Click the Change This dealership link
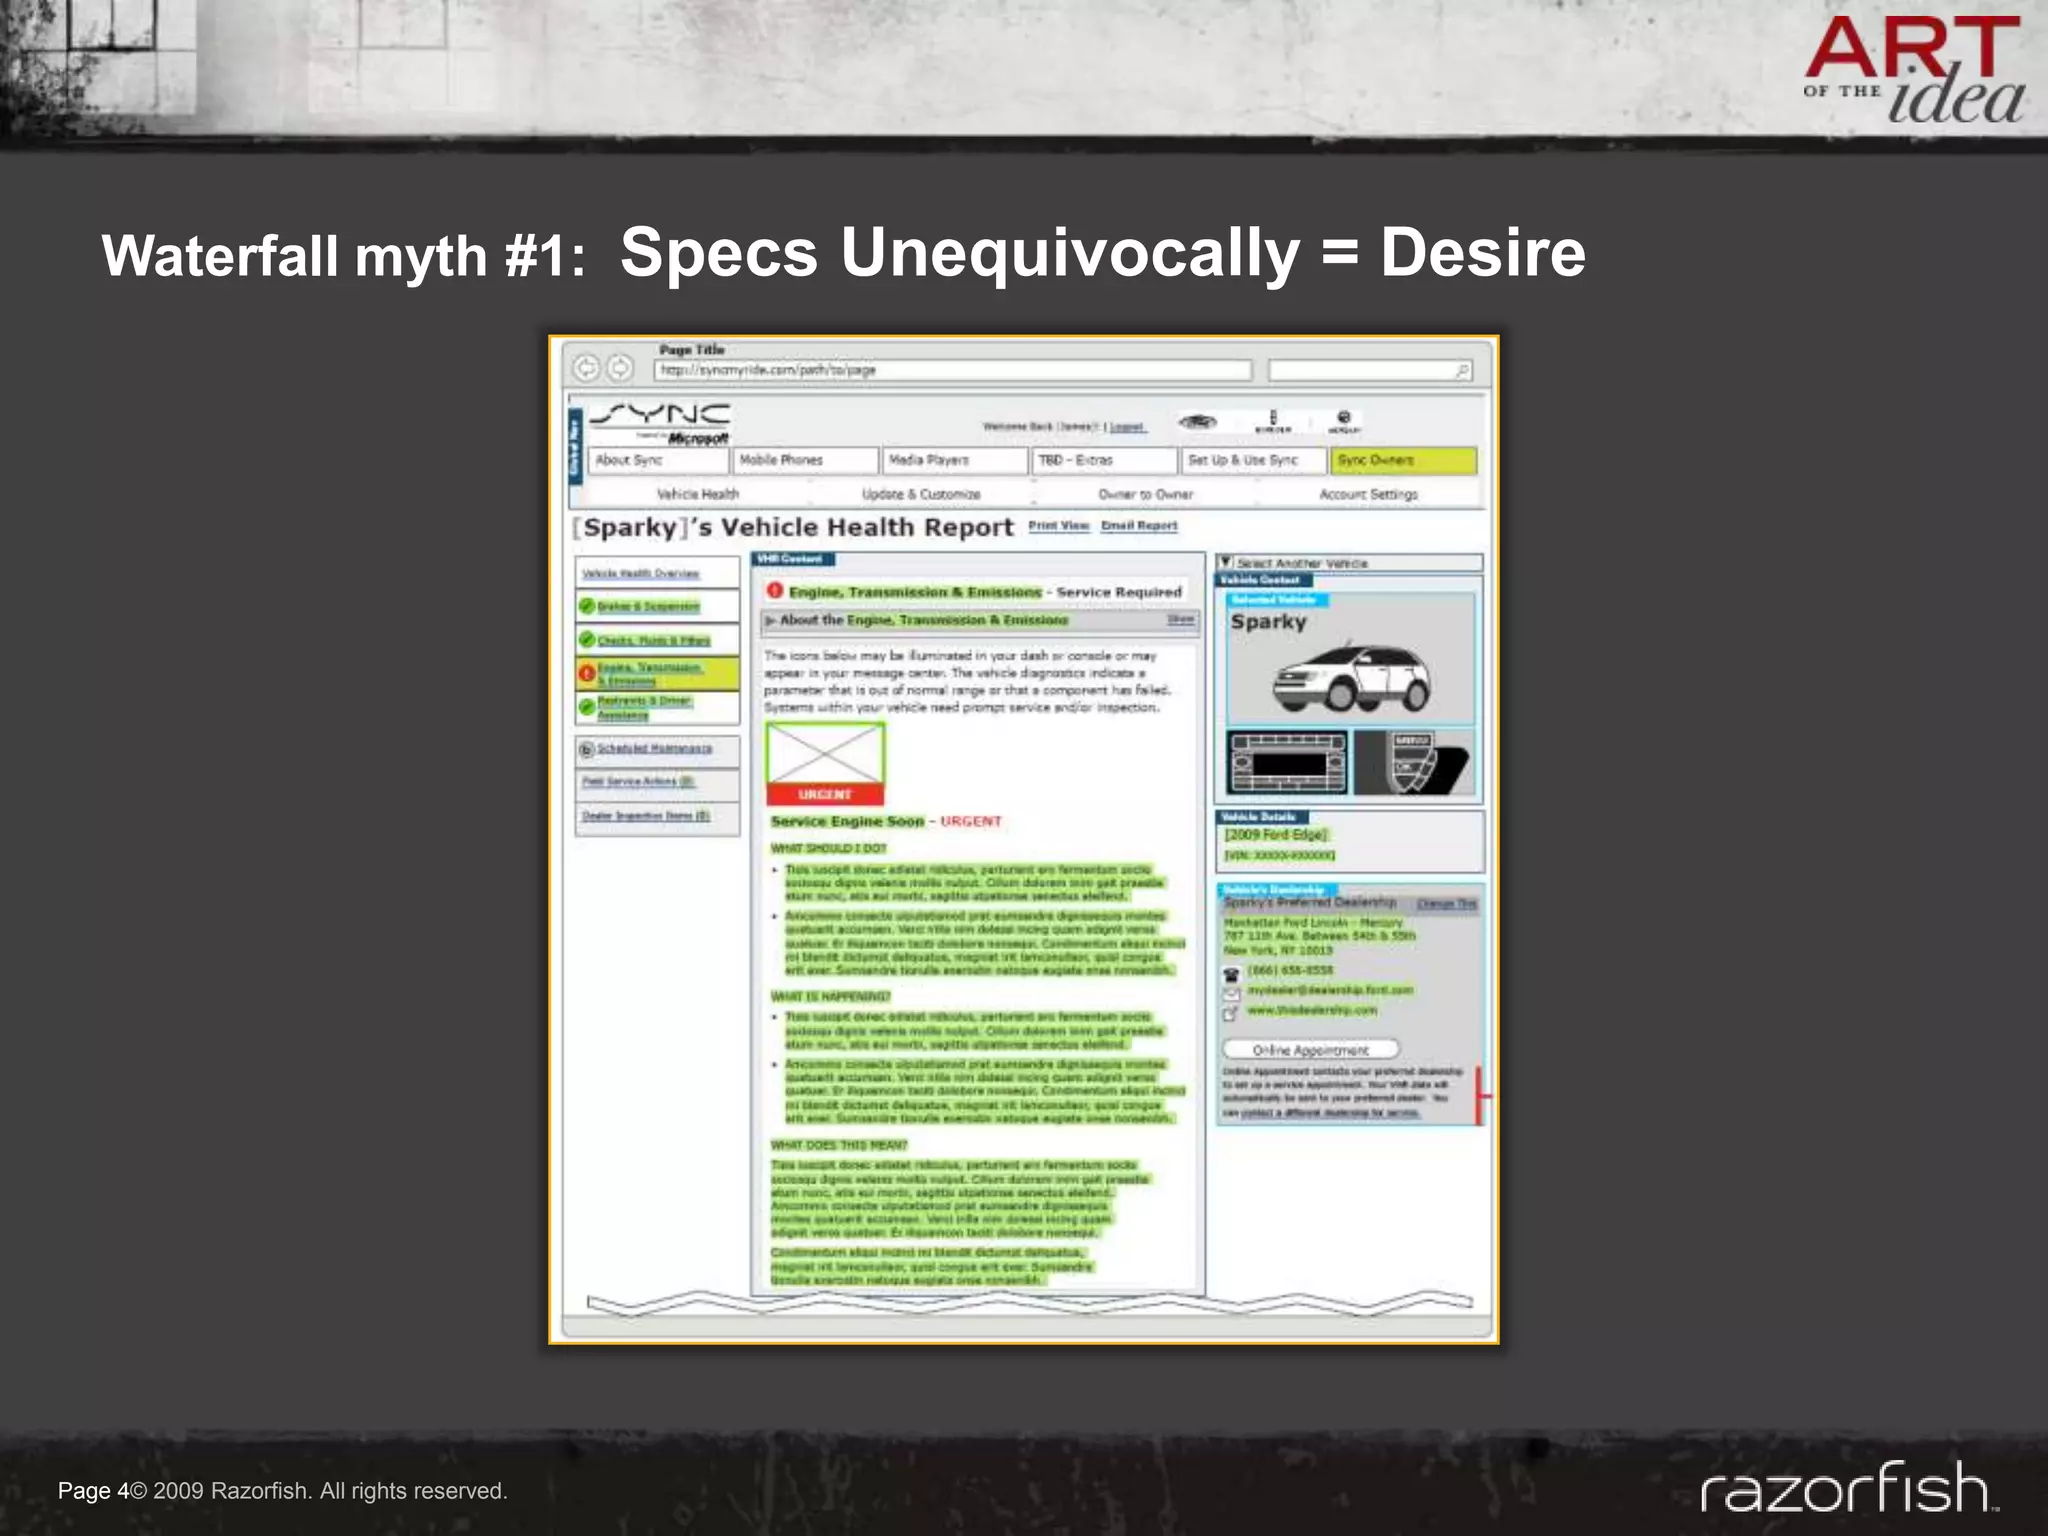2048x1536 pixels. [x=1446, y=904]
